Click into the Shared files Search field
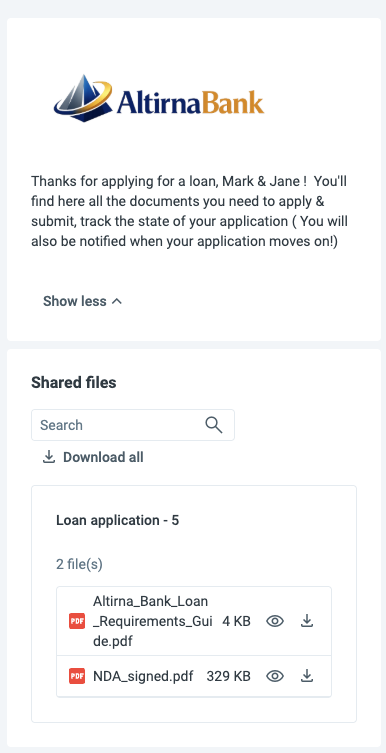 coord(133,425)
